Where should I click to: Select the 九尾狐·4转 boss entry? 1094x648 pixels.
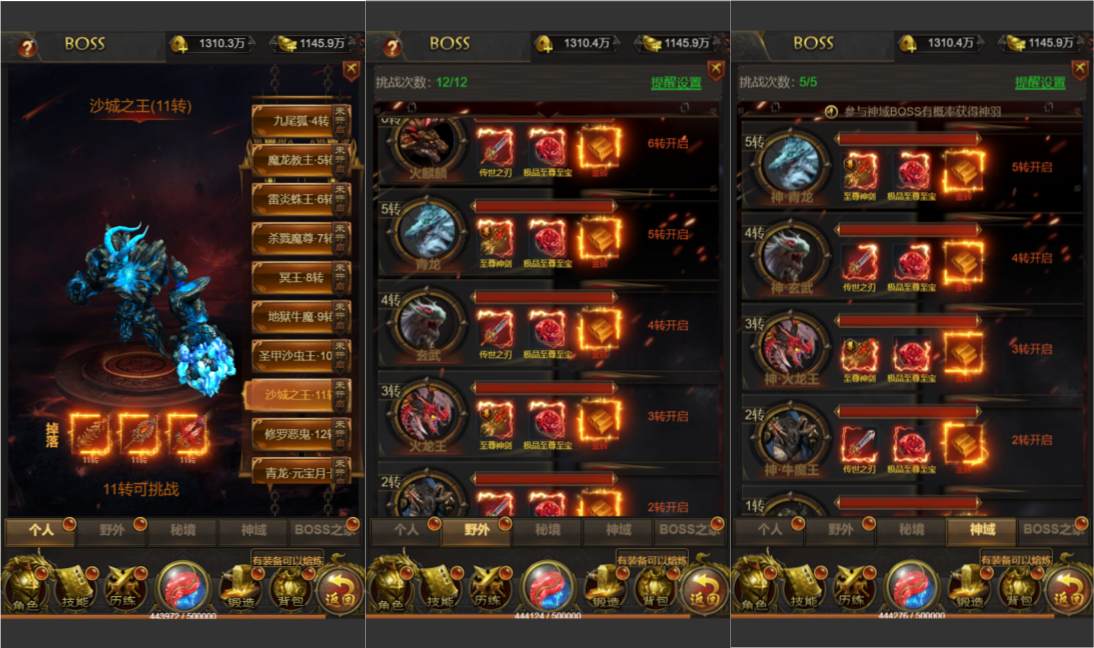301,121
